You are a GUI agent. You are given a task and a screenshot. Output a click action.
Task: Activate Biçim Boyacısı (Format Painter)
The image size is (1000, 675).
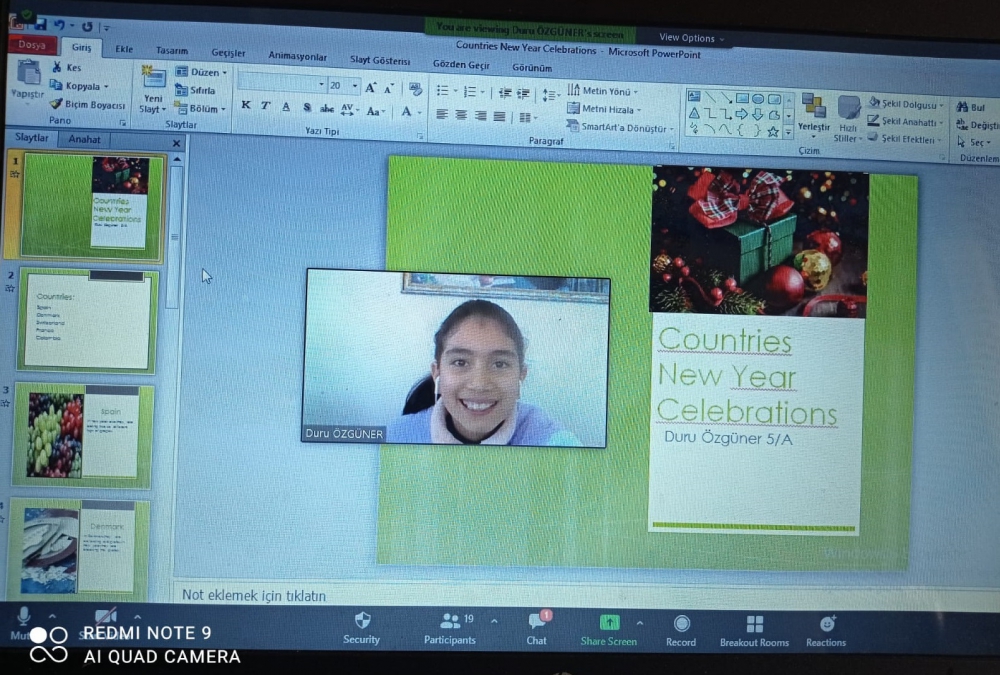click(87, 104)
